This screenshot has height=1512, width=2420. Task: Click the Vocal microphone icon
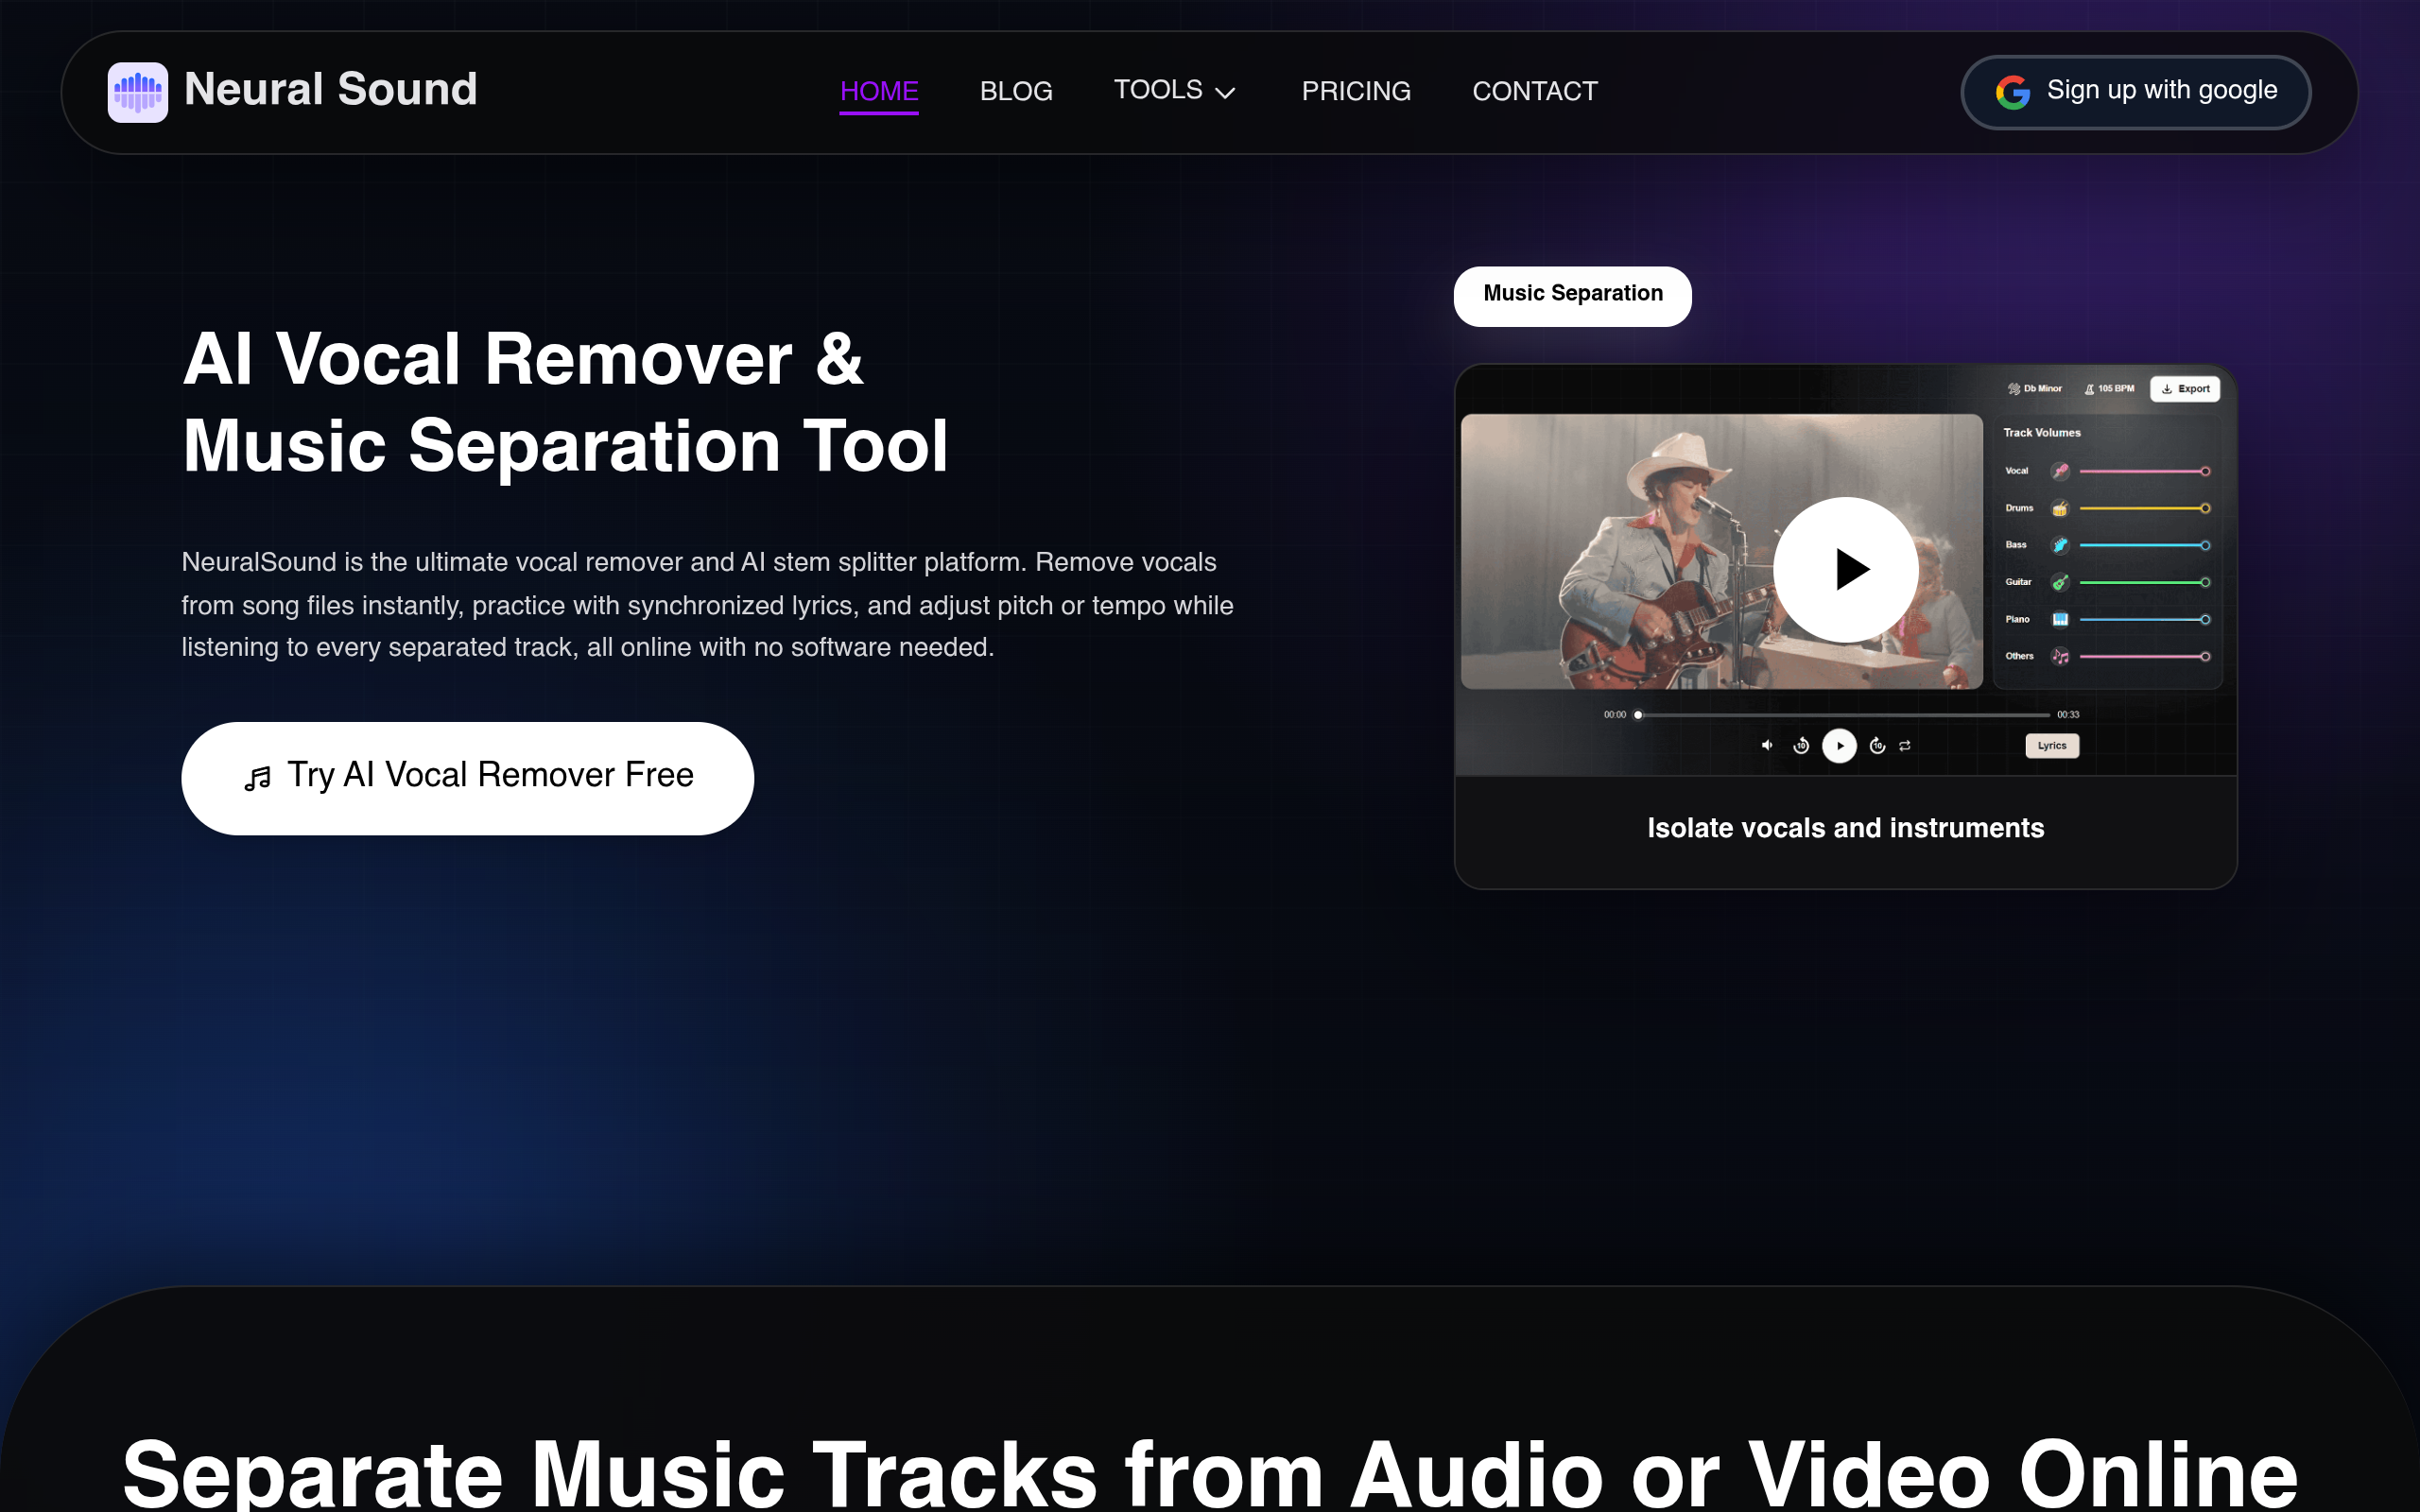[x=2060, y=471]
